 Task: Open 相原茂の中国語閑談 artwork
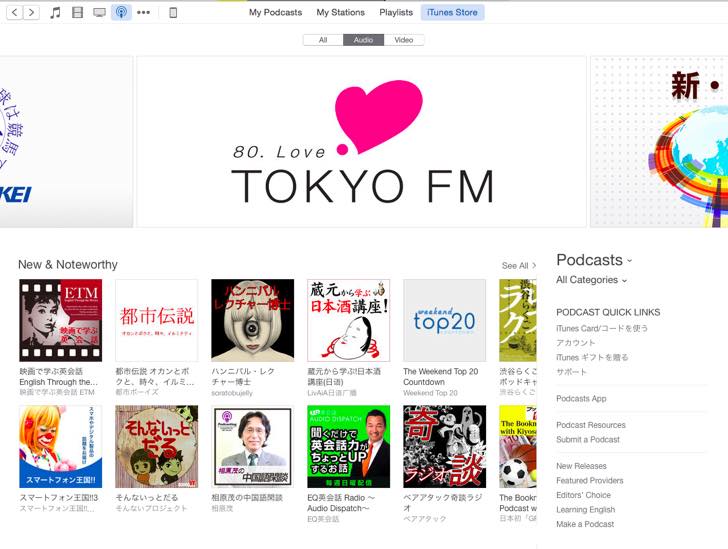point(253,447)
